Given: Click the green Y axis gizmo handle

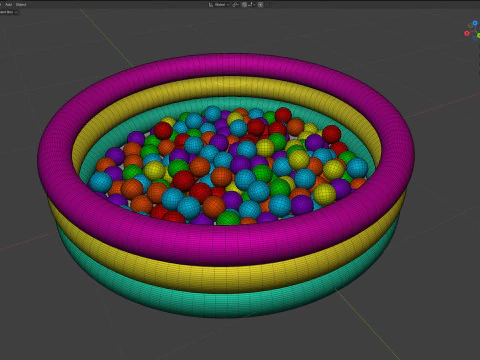Looking at the screenshot, I should [x=479, y=35].
